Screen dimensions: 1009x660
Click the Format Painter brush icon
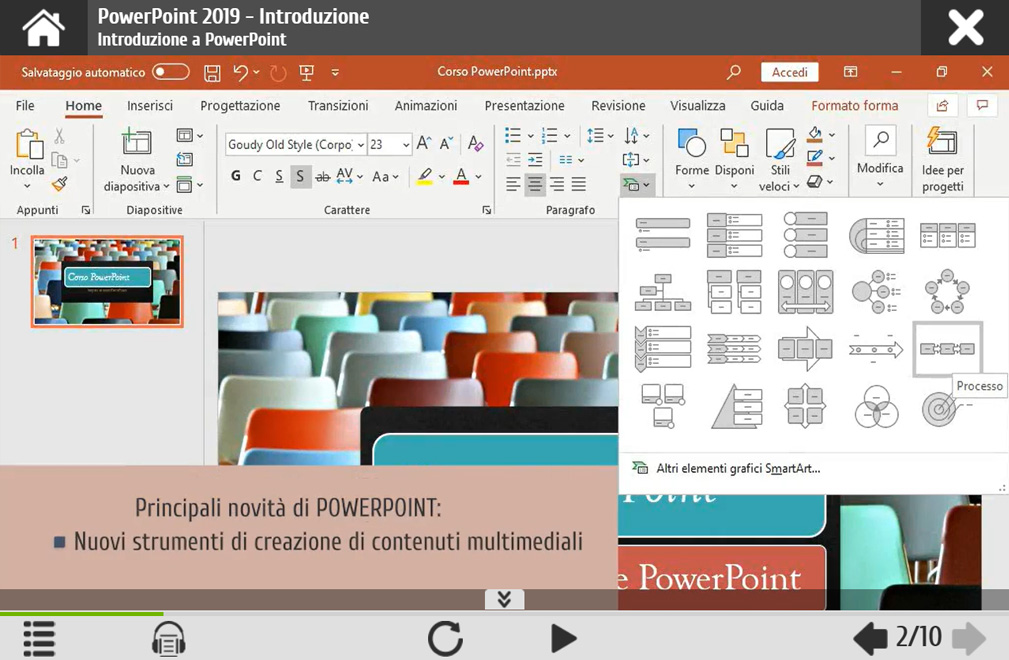click(x=59, y=185)
